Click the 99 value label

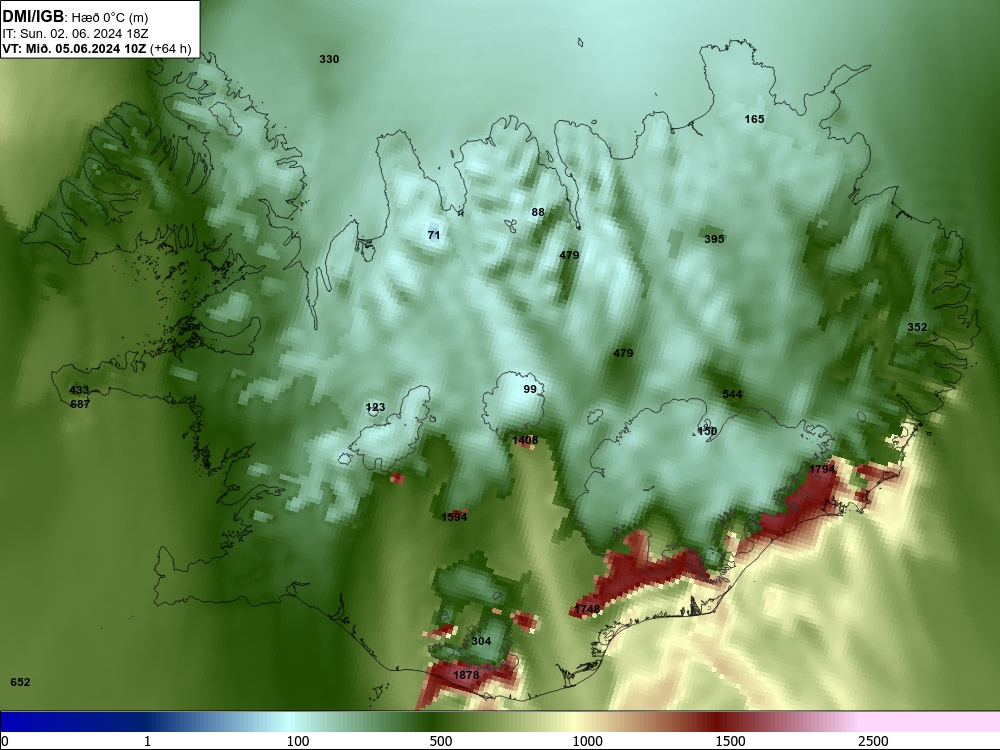(x=530, y=389)
